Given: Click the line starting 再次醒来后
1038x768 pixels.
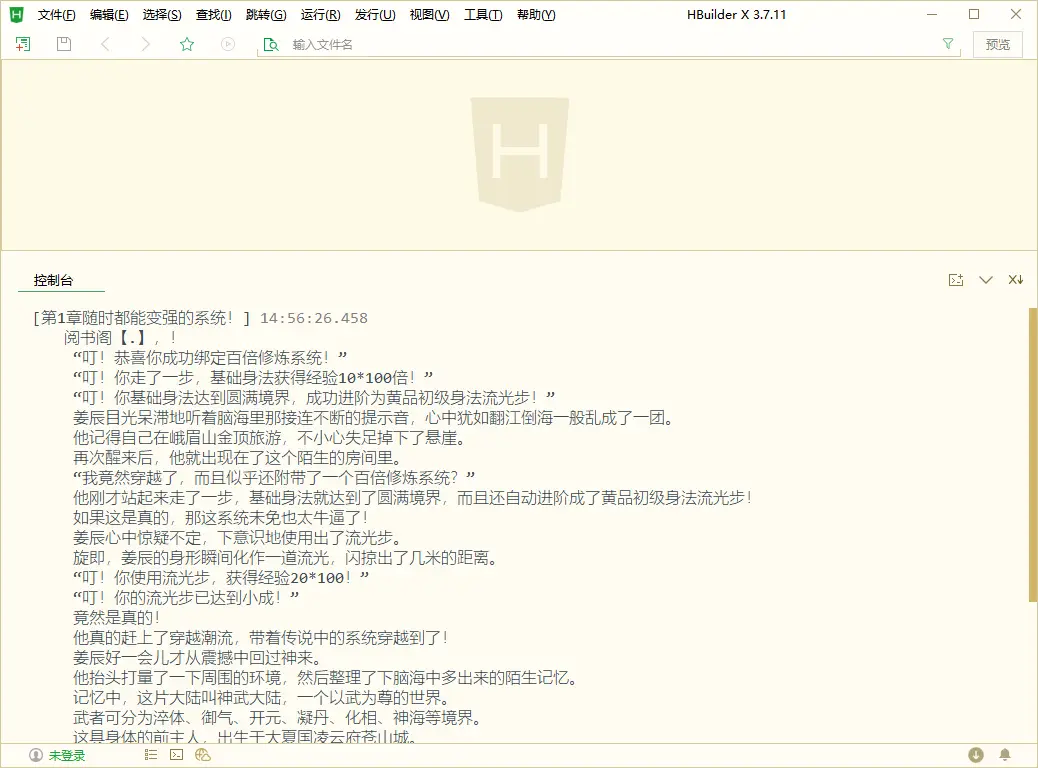Looking at the screenshot, I should coord(238,458).
